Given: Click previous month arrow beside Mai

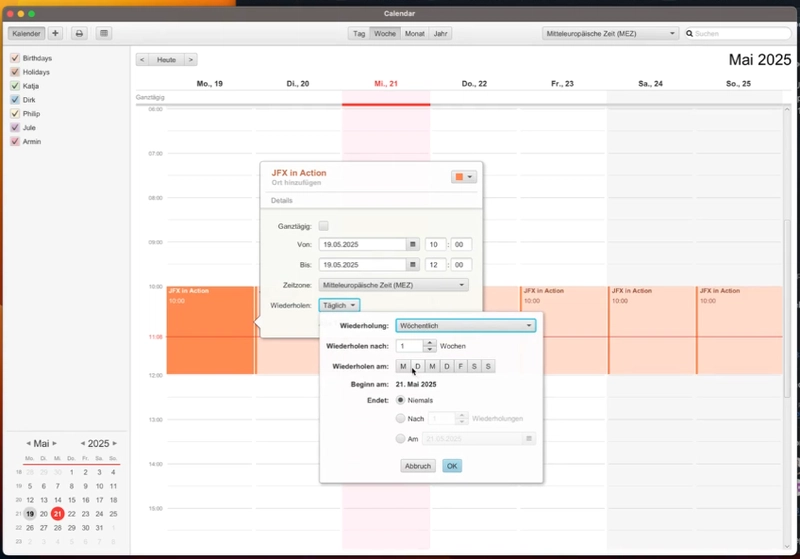Looking at the screenshot, I should (28, 443).
